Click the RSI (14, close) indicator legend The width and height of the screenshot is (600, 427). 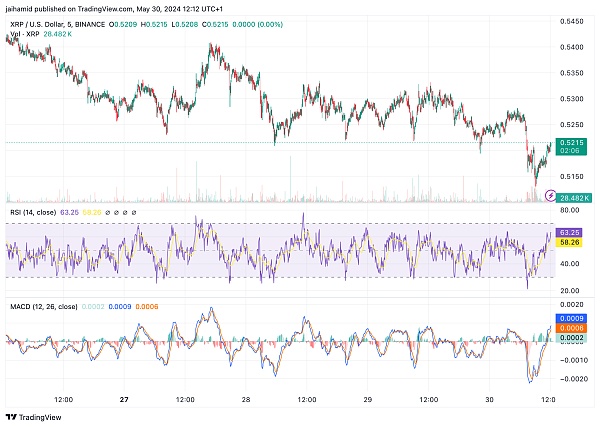38,213
